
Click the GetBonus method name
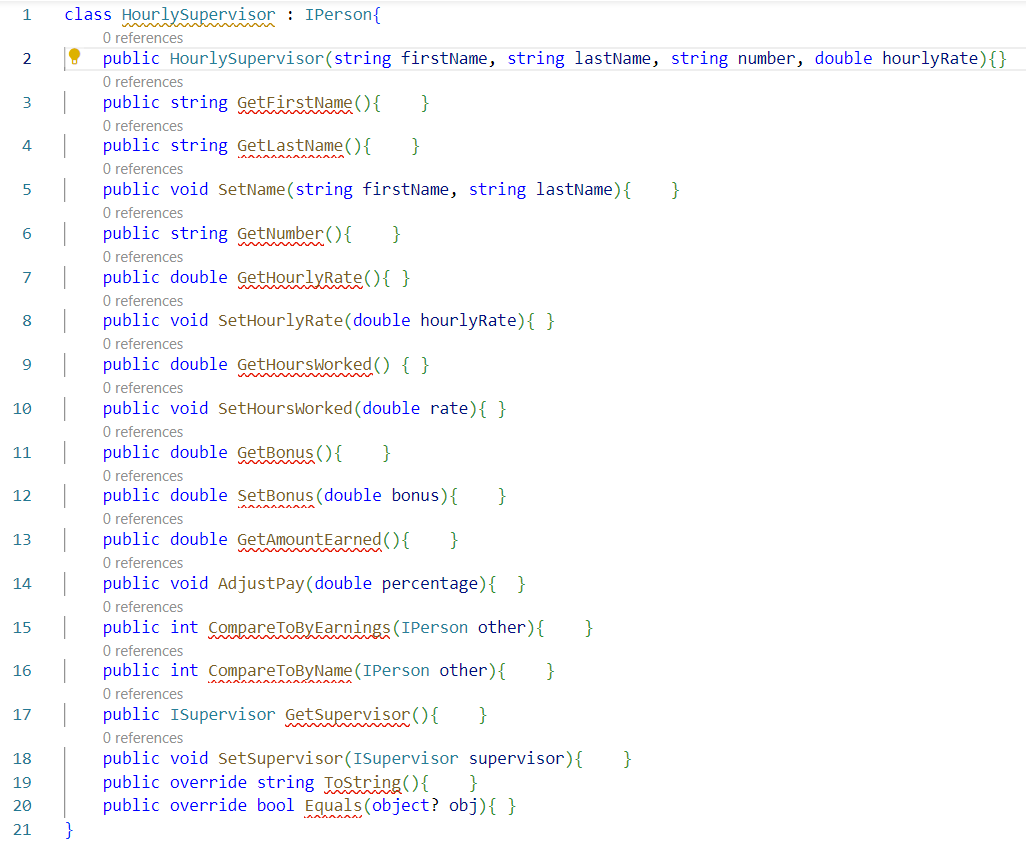coord(275,452)
